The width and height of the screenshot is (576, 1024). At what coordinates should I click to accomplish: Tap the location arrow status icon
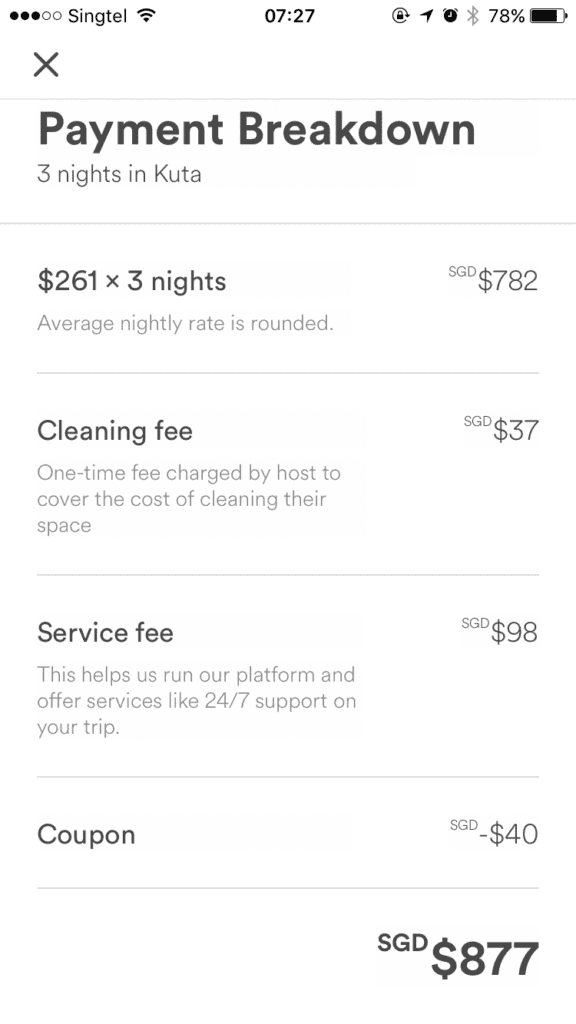[x=426, y=16]
